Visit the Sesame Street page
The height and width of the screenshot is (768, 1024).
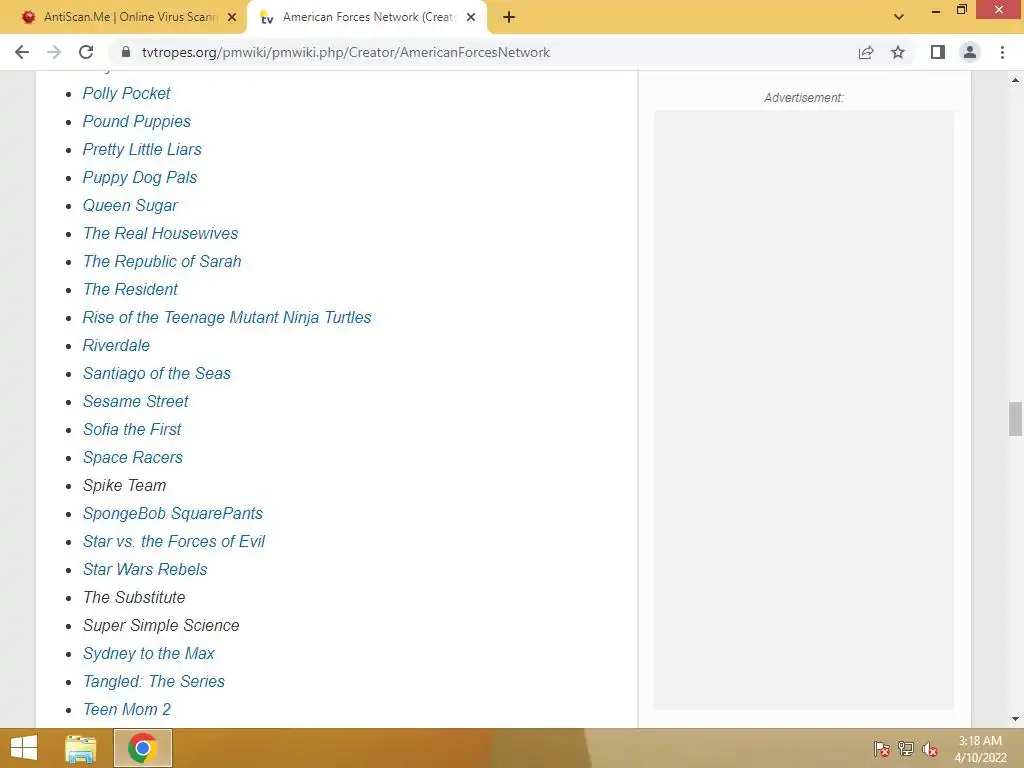tap(135, 402)
